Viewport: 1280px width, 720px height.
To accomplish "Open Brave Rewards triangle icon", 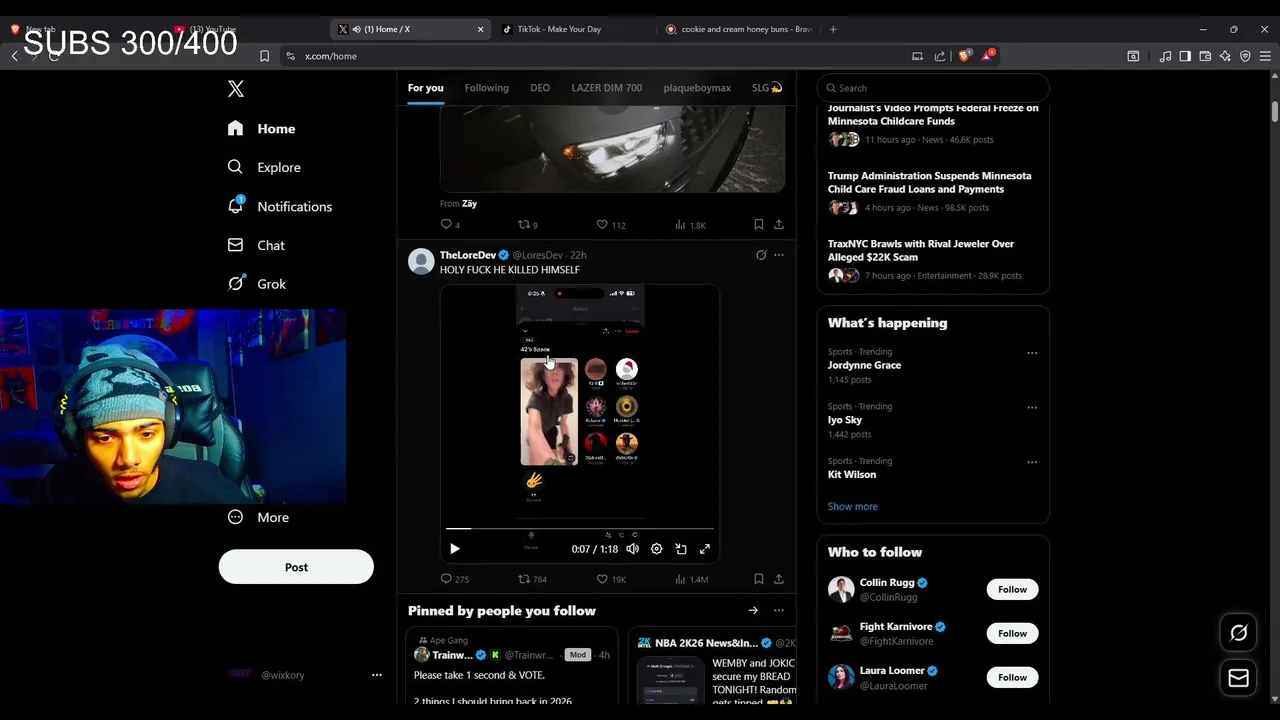I will pos(987,56).
